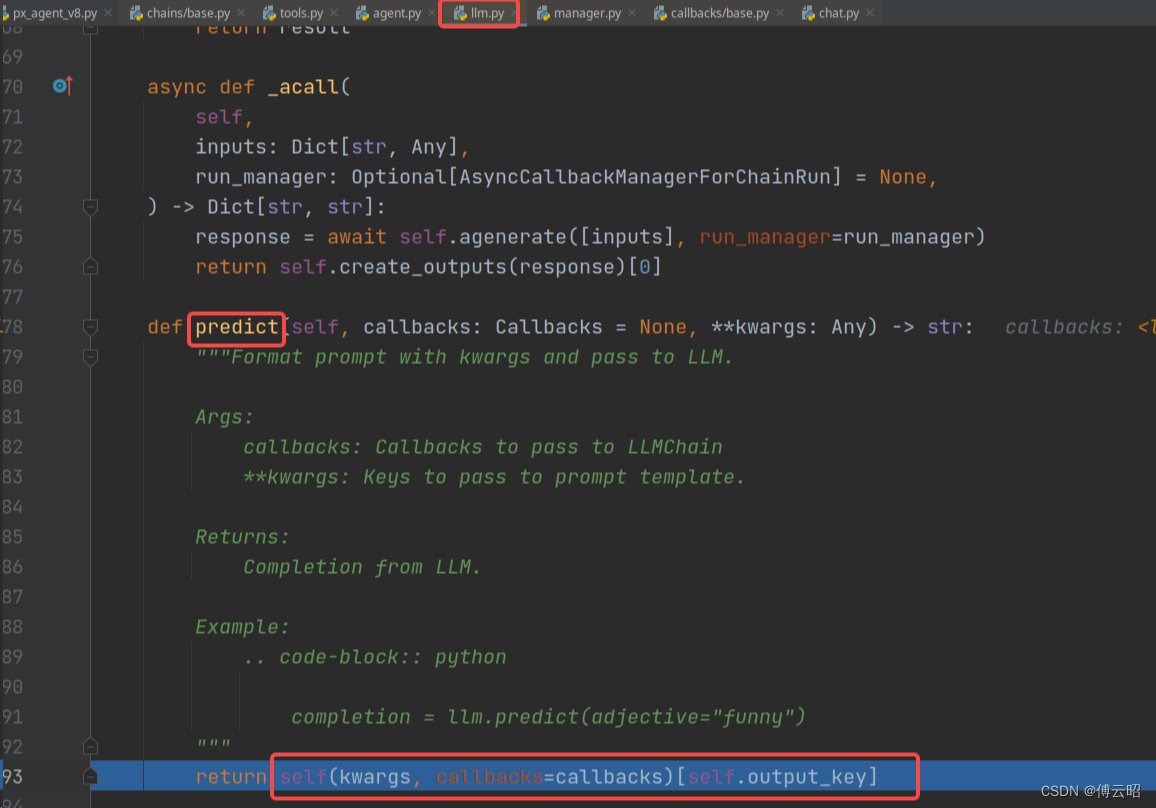Click the Callbacks type annotation on line 78
The width and height of the screenshot is (1156, 808).
pos(549,327)
